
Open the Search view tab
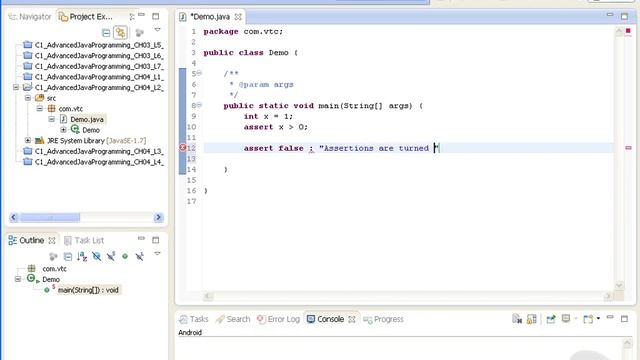point(233,319)
